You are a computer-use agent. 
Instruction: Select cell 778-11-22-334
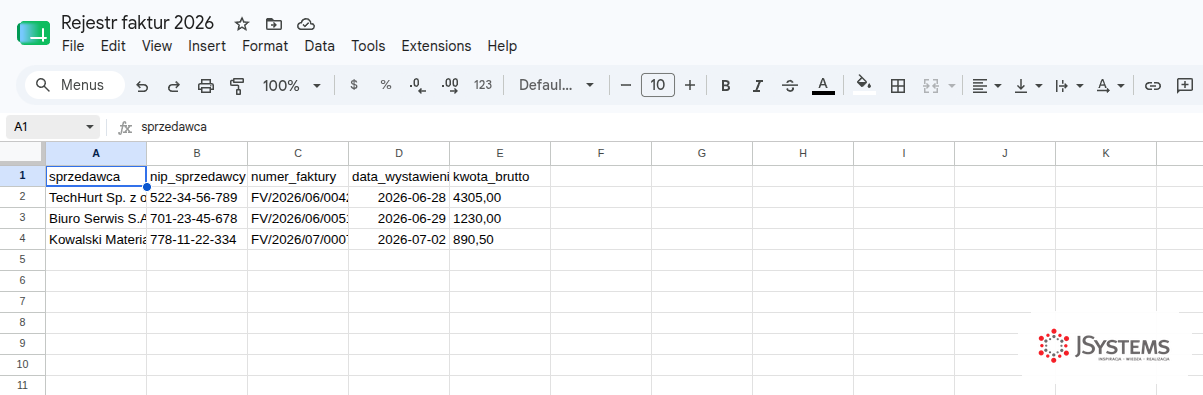[x=197, y=239]
